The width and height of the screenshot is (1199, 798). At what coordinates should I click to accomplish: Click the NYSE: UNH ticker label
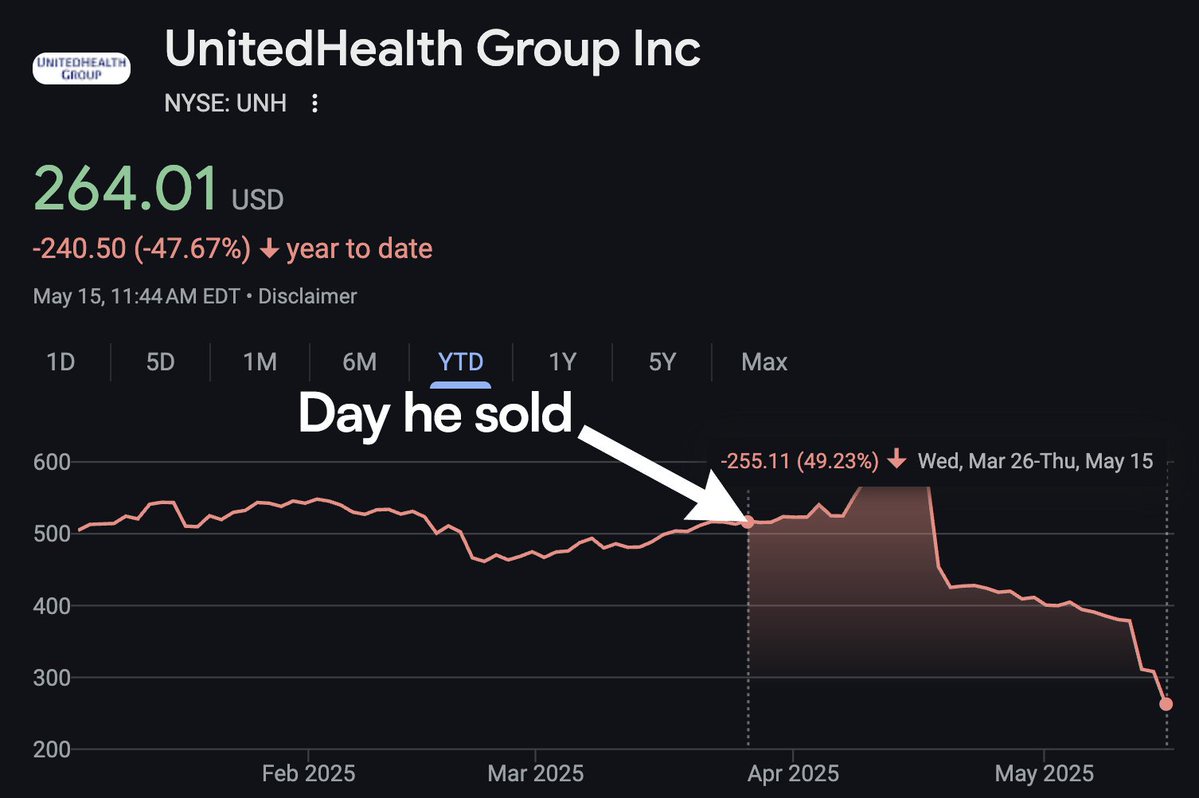pos(225,104)
